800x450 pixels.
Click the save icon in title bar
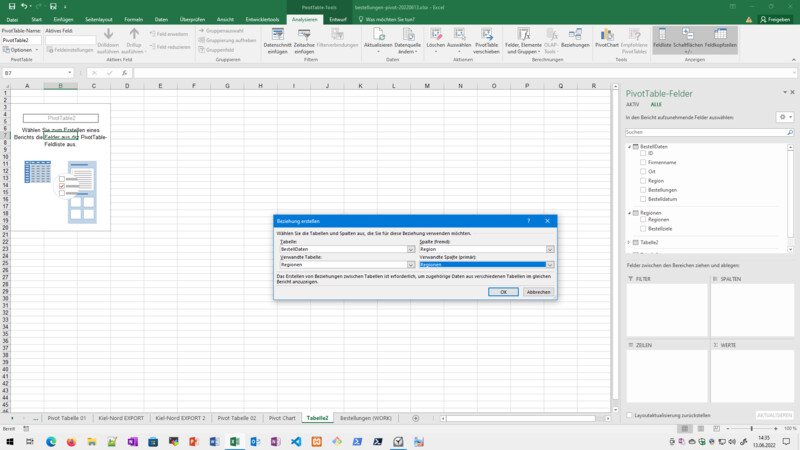12,6
